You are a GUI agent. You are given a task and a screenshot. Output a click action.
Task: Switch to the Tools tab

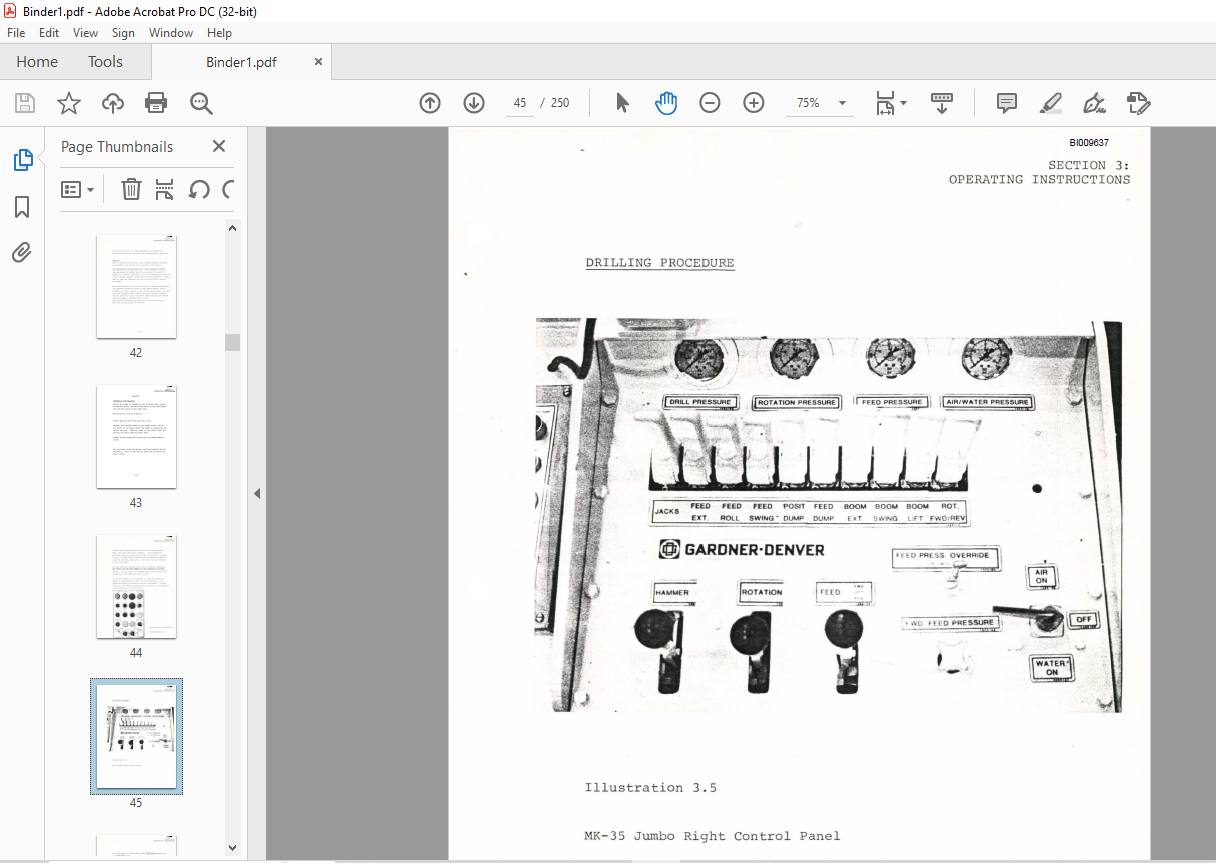coord(105,62)
